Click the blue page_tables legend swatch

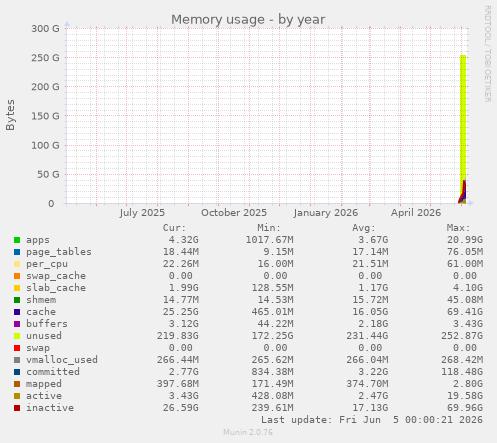point(17,252)
